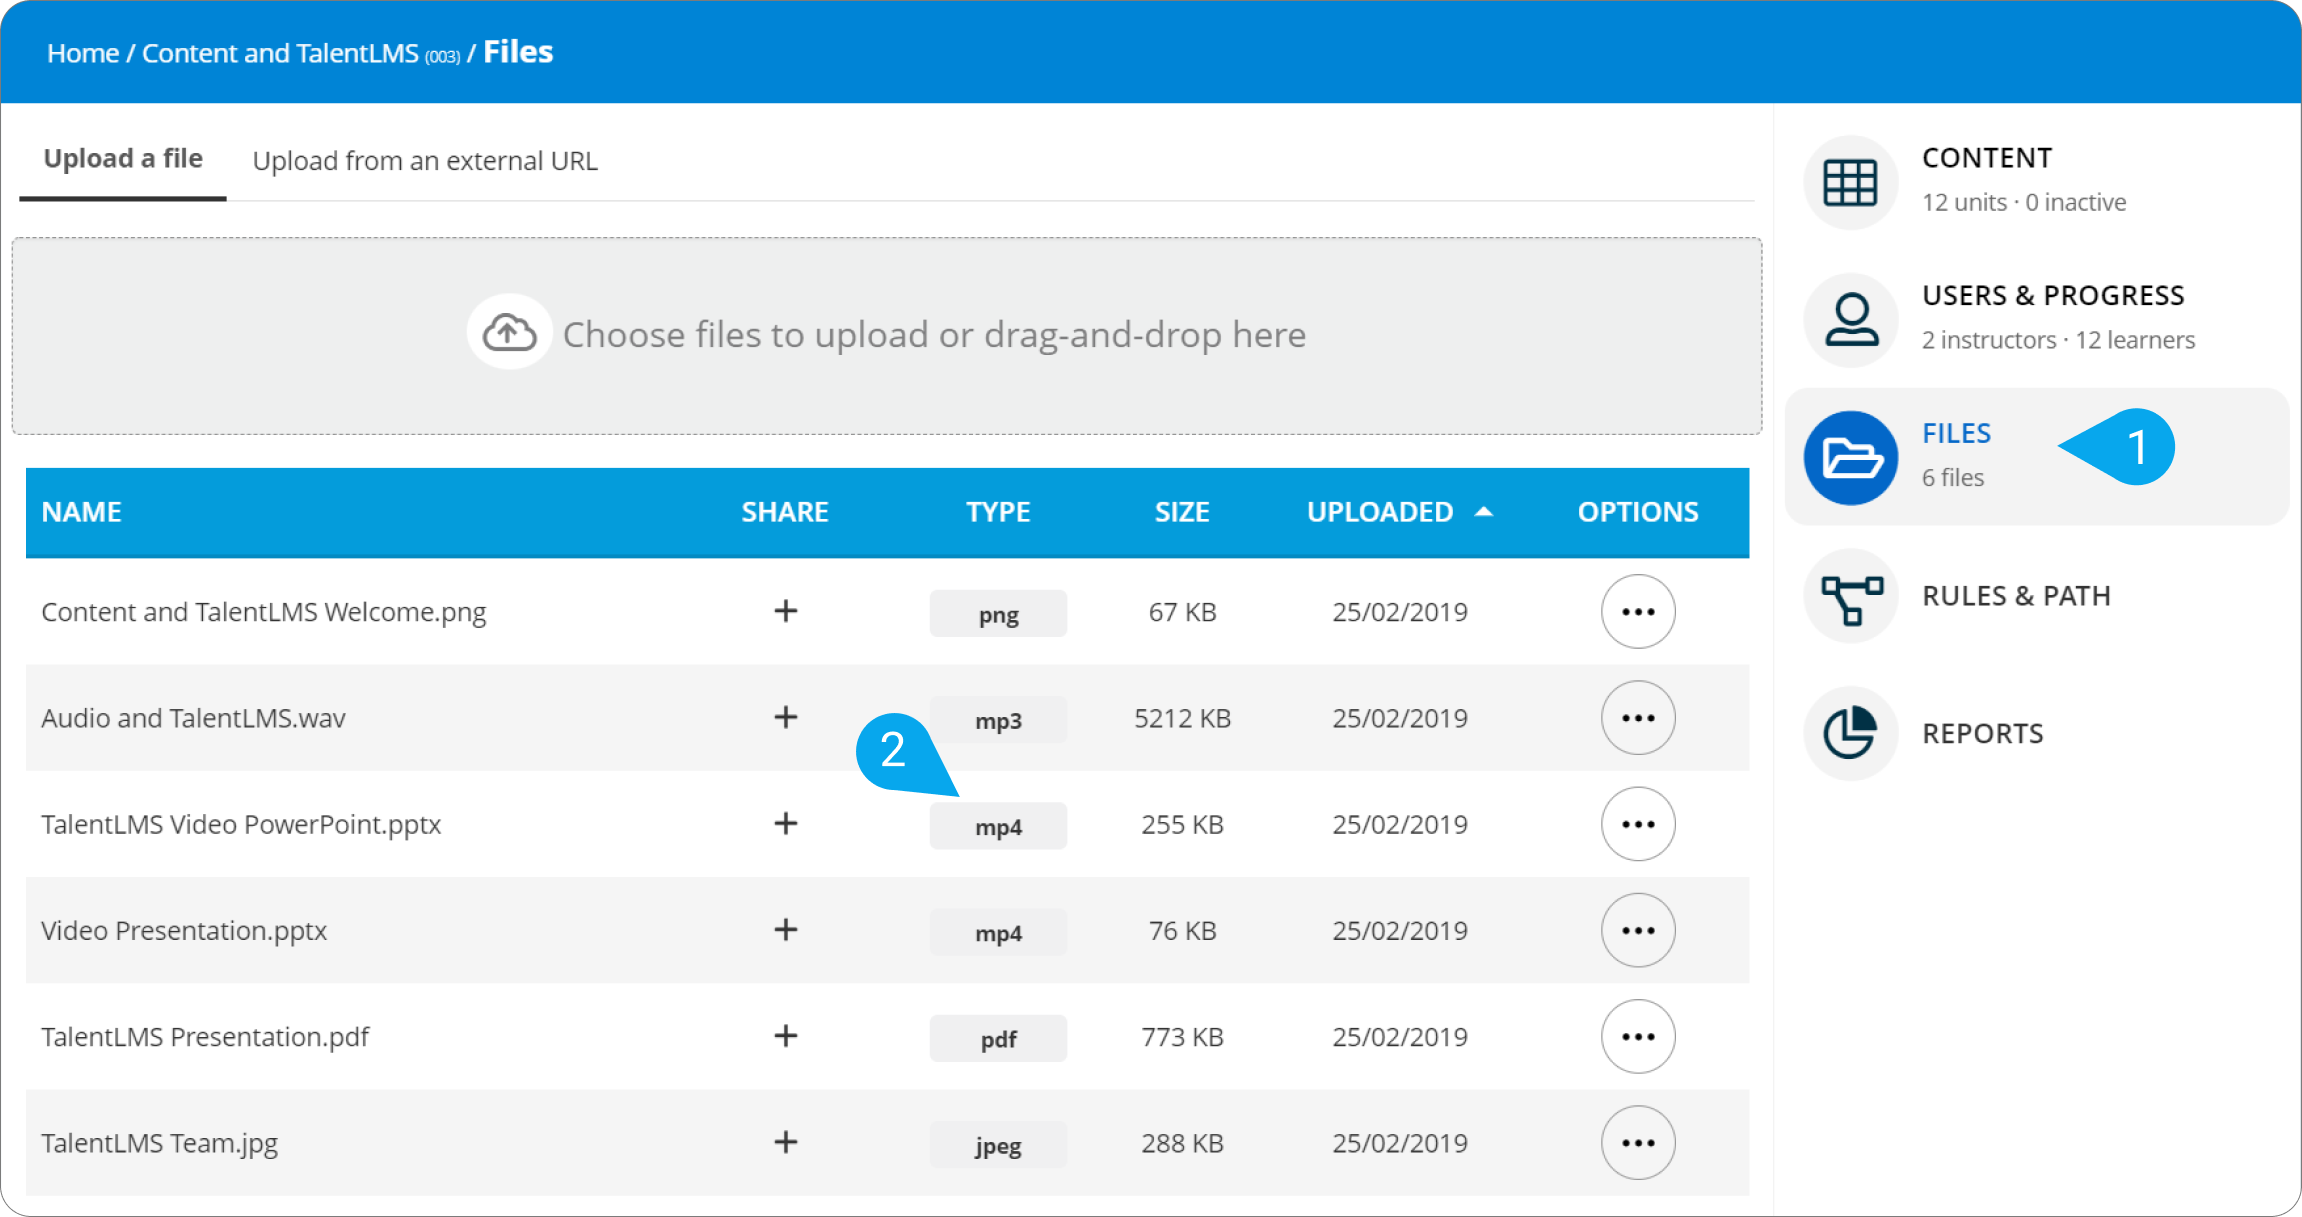Click the SHARE column header
This screenshot has height=1217, width=2302.
click(x=785, y=512)
